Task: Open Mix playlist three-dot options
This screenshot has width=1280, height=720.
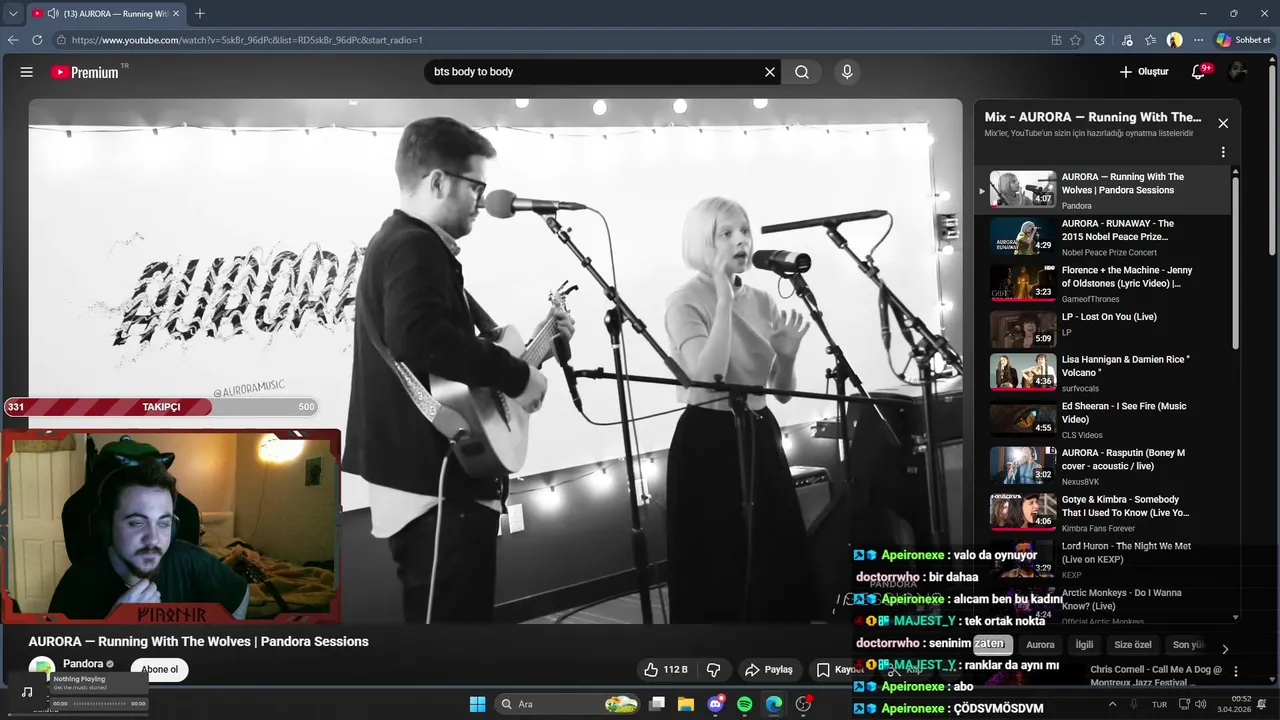Action: 1223,153
